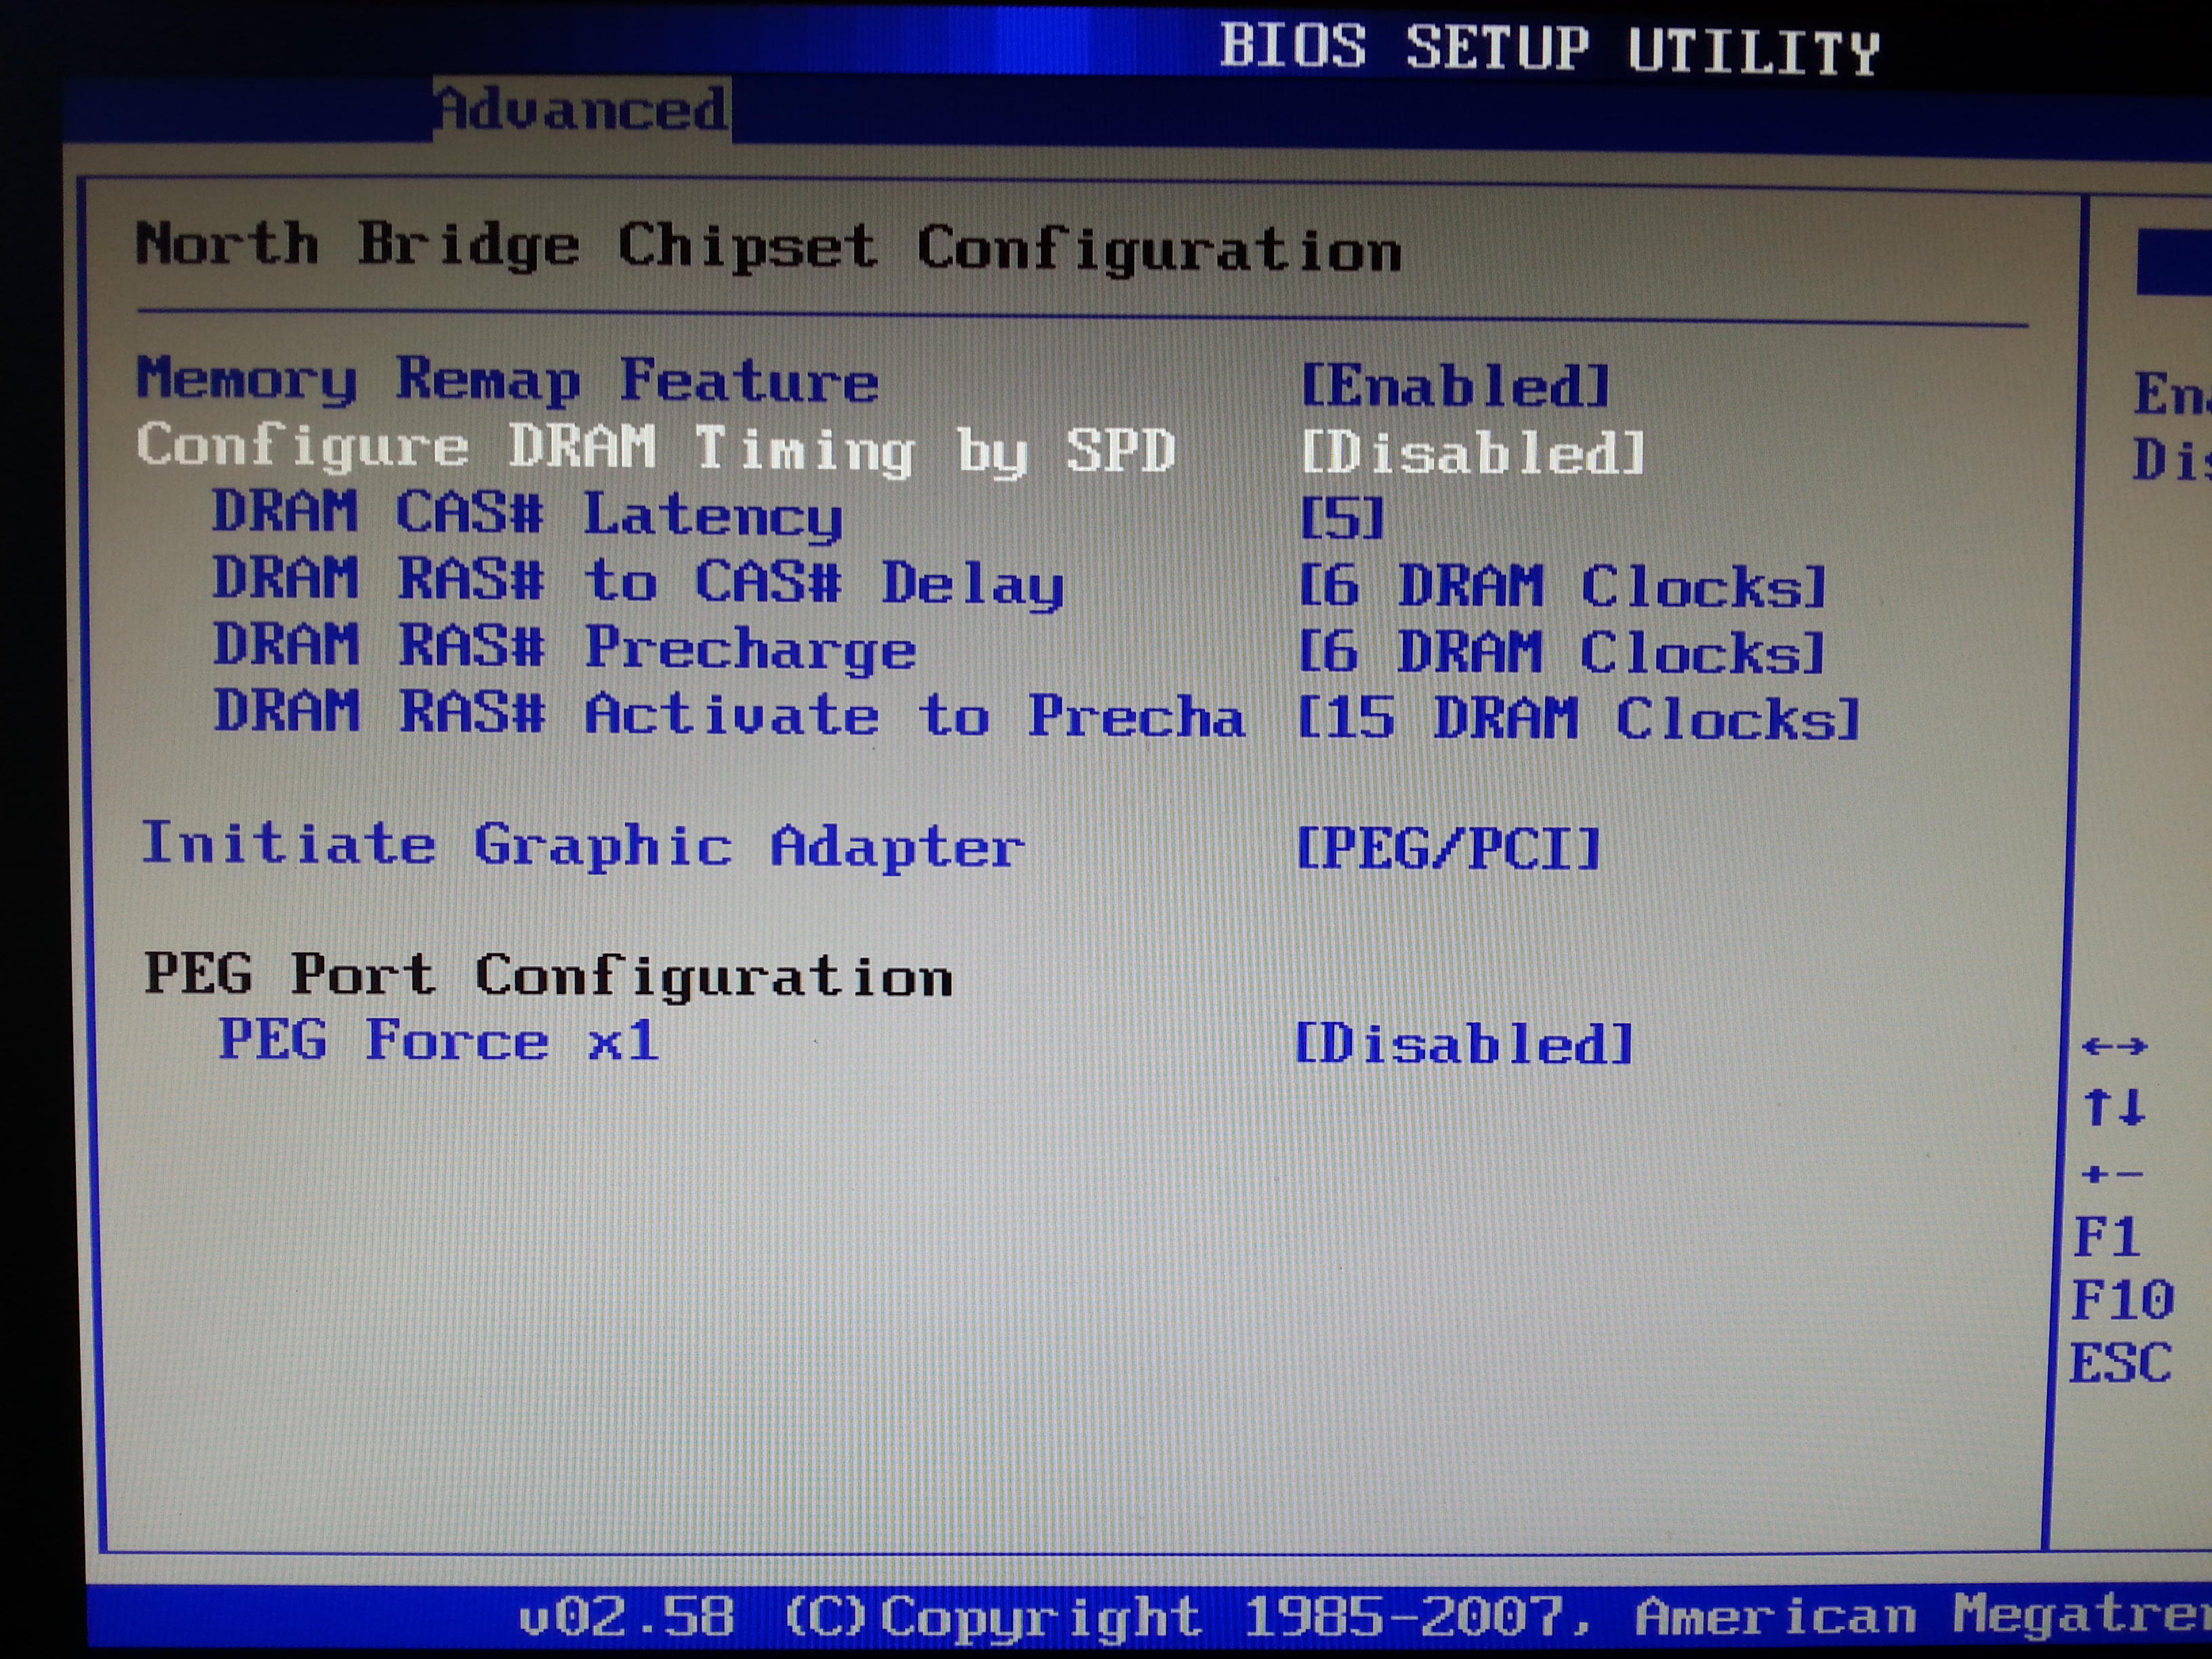Select Initiate Graphic Adapter label
The width and height of the screenshot is (2212, 1659).
tap(582, 846)
